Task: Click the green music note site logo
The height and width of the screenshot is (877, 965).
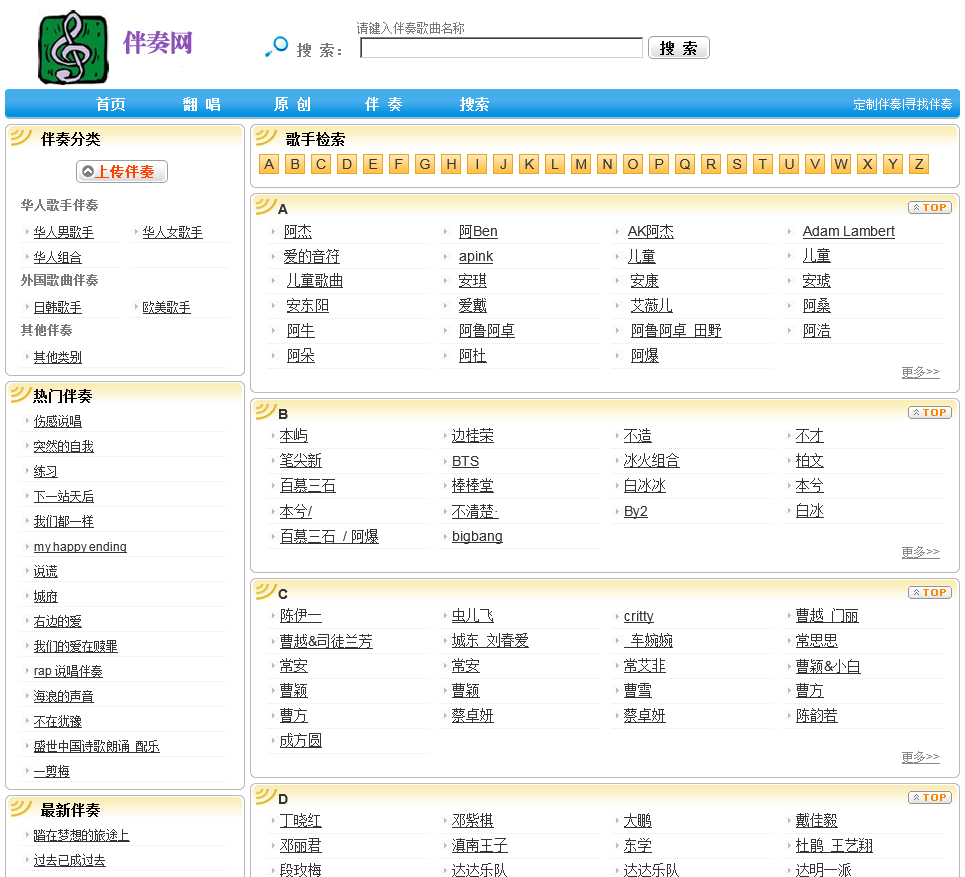Action: coord(73,47)
